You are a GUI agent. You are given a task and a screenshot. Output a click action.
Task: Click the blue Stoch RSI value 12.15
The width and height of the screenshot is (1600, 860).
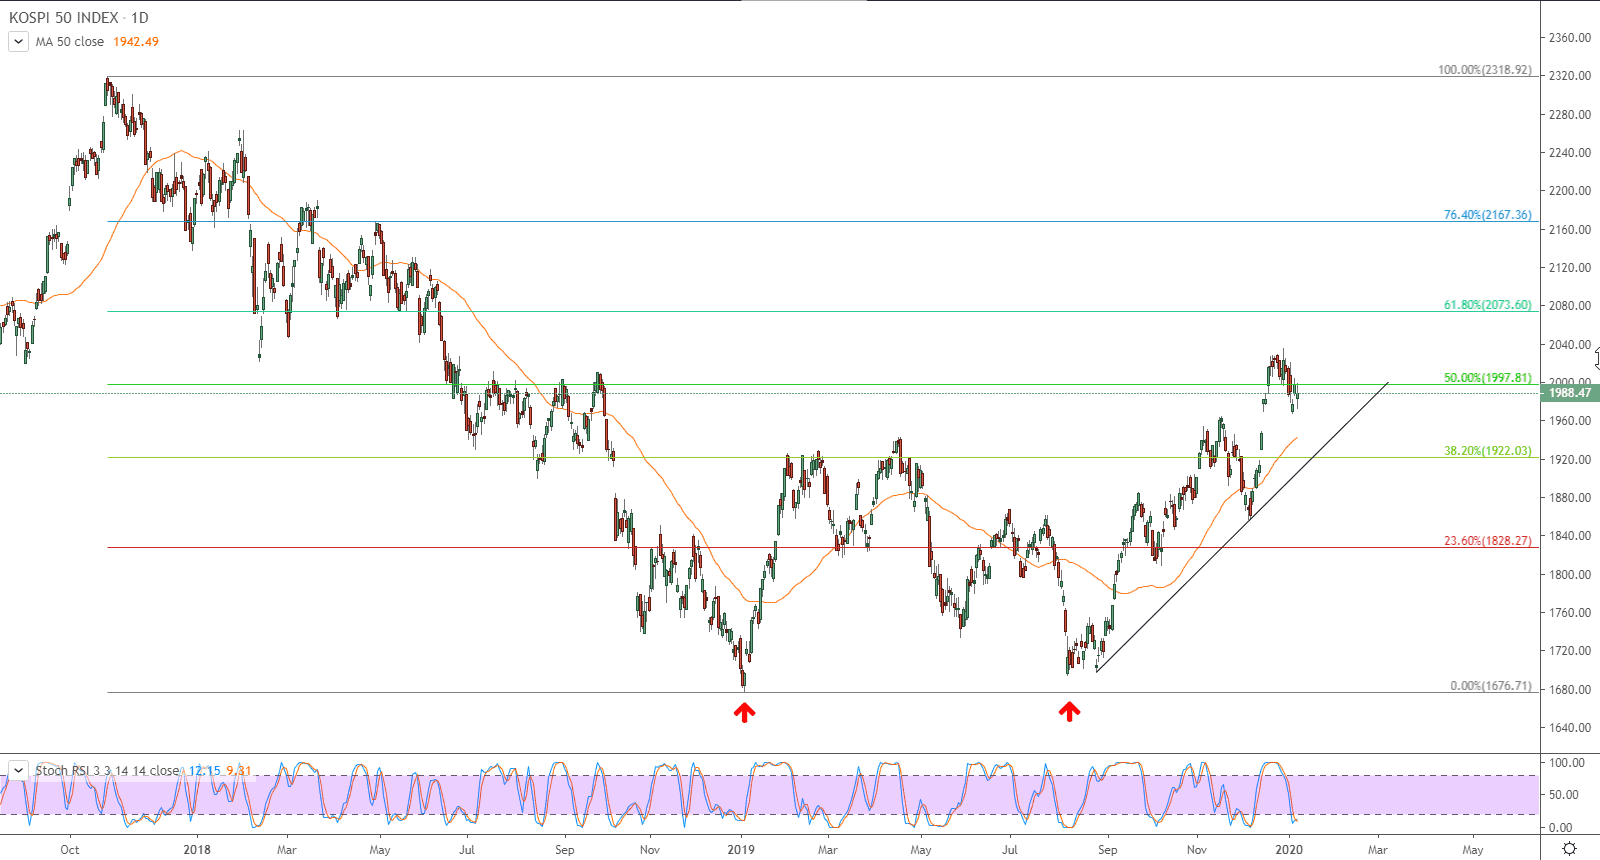pos(204,770)
